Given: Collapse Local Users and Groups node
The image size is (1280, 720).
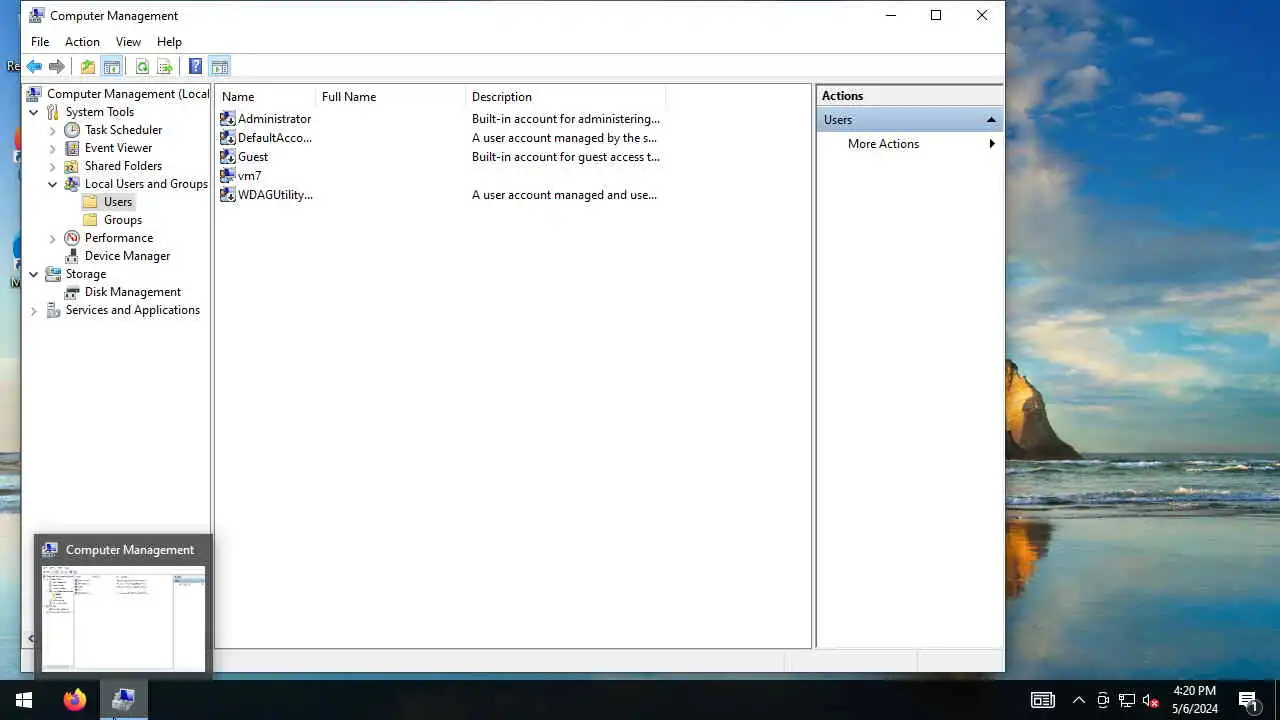Looking at the screenshot, I should (x=53, y=184).
